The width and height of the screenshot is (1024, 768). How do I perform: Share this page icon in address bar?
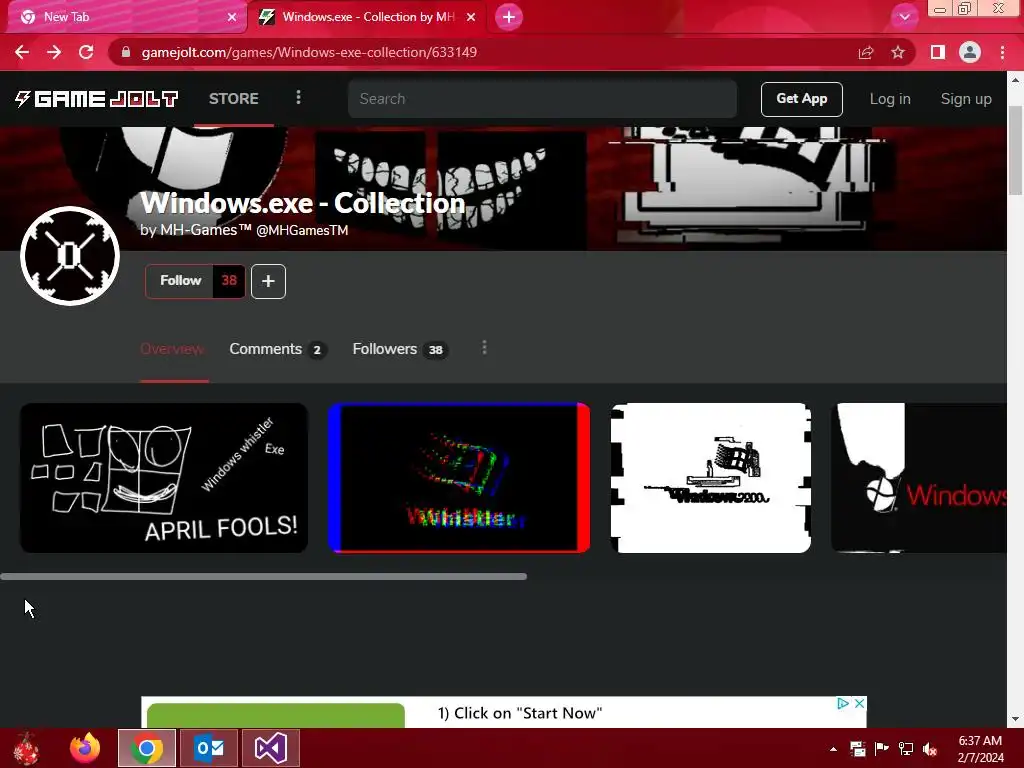866,52
